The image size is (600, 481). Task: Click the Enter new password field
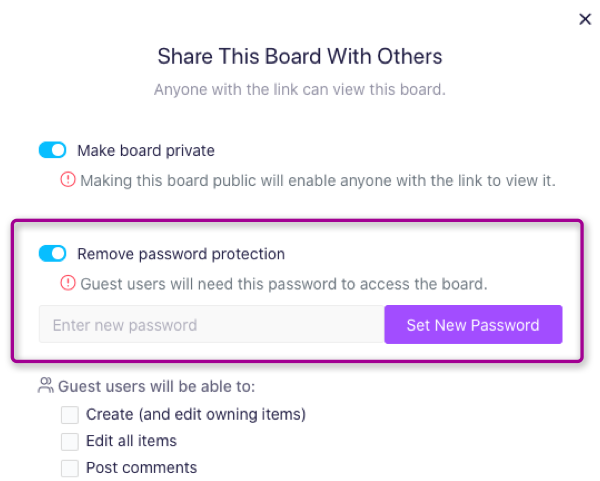tap(212, 324)
